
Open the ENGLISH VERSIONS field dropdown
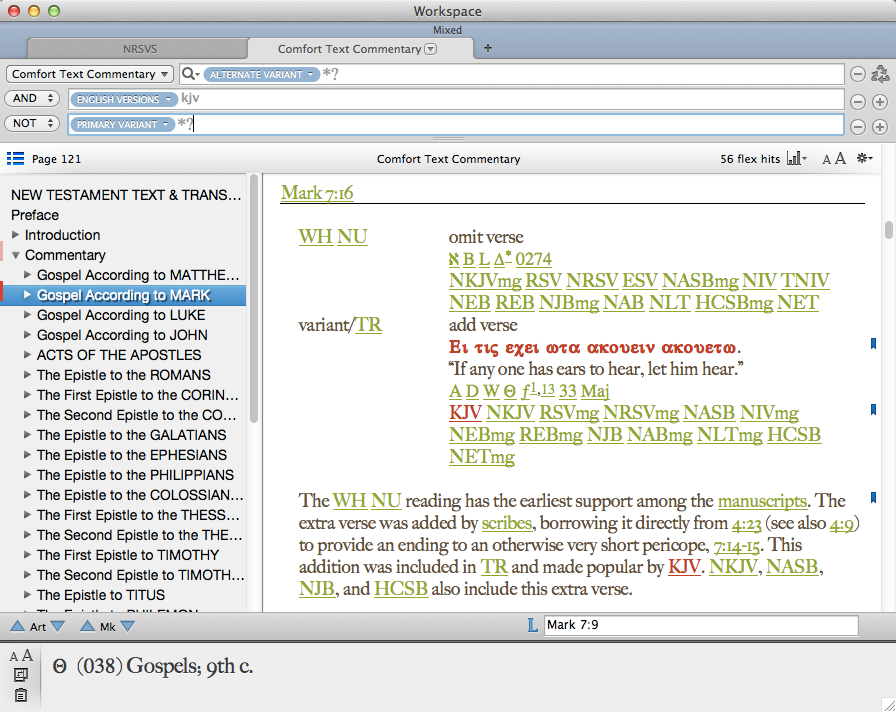click(124, 99)
